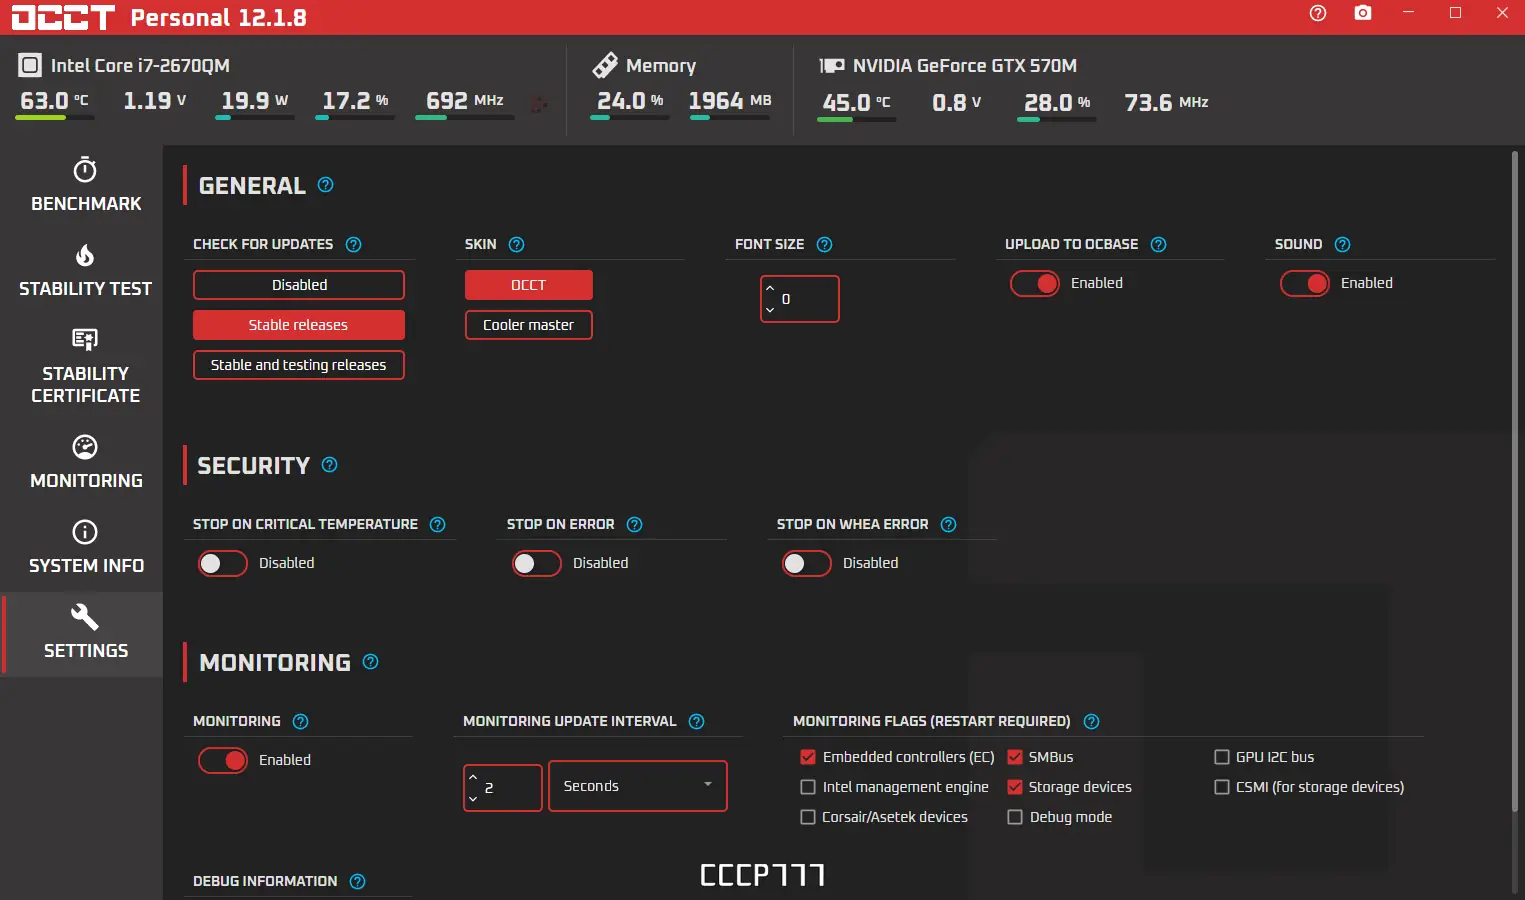
Task: Increase the font size value
Action: 770,288
